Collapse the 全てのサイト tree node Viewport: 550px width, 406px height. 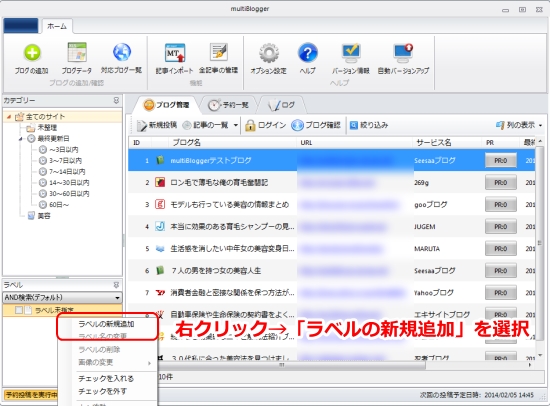[9, 117]
